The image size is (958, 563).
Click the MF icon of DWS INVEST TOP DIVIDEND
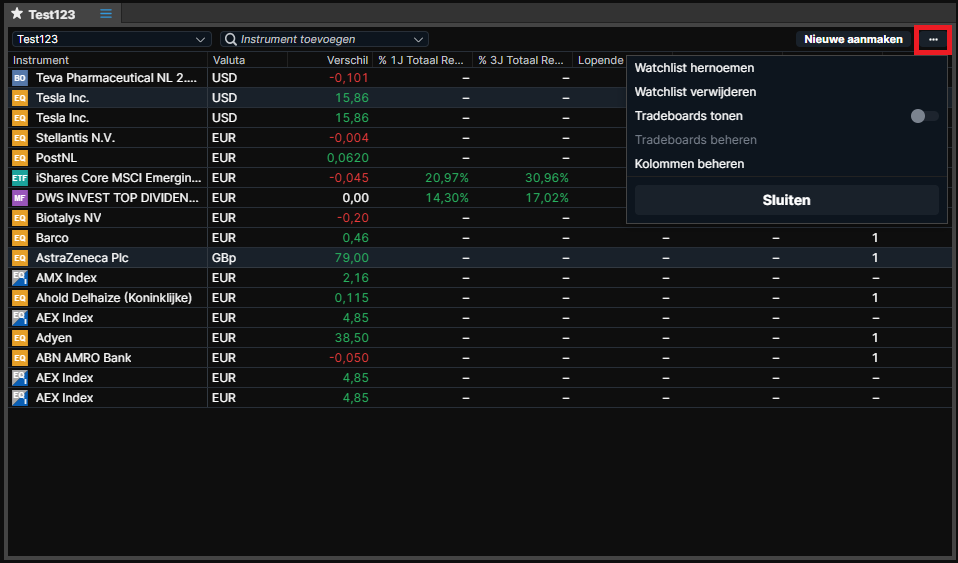(x=20, y=198)
